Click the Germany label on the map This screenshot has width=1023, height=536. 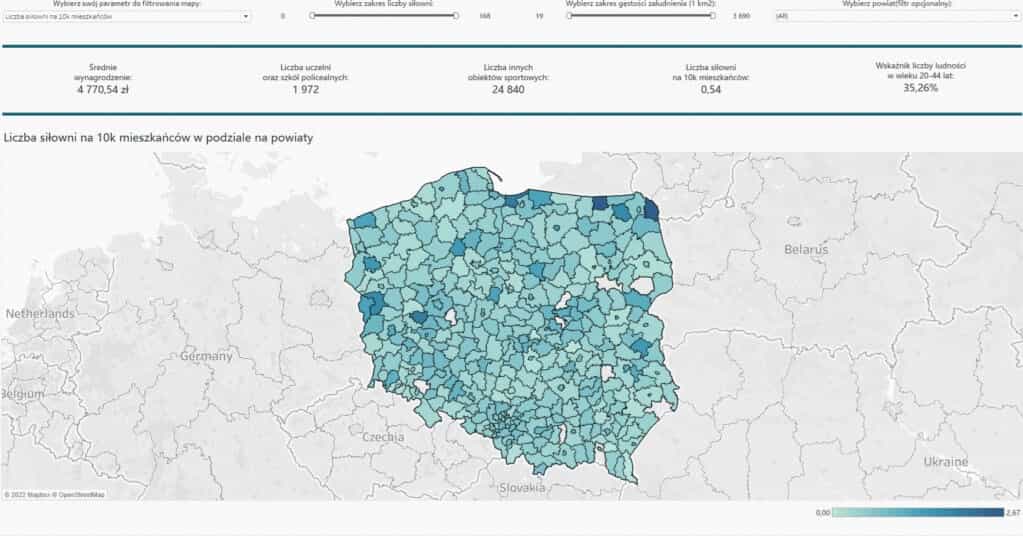(x=206, y=356)
